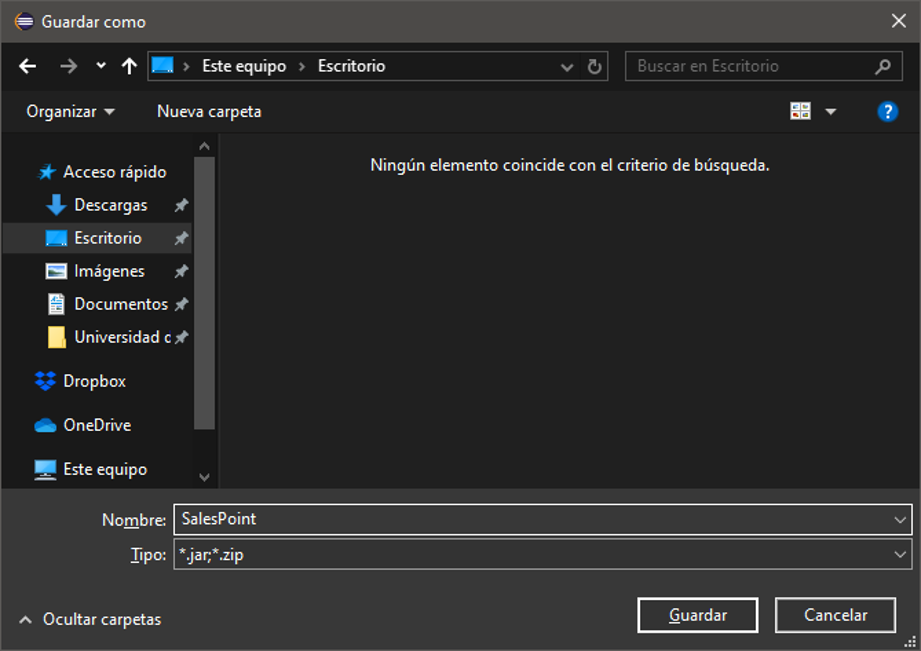This screenshot has height=651, width=921.
Task: Click the pin icon next to Escritorio
Action: [x=181, y=238]
